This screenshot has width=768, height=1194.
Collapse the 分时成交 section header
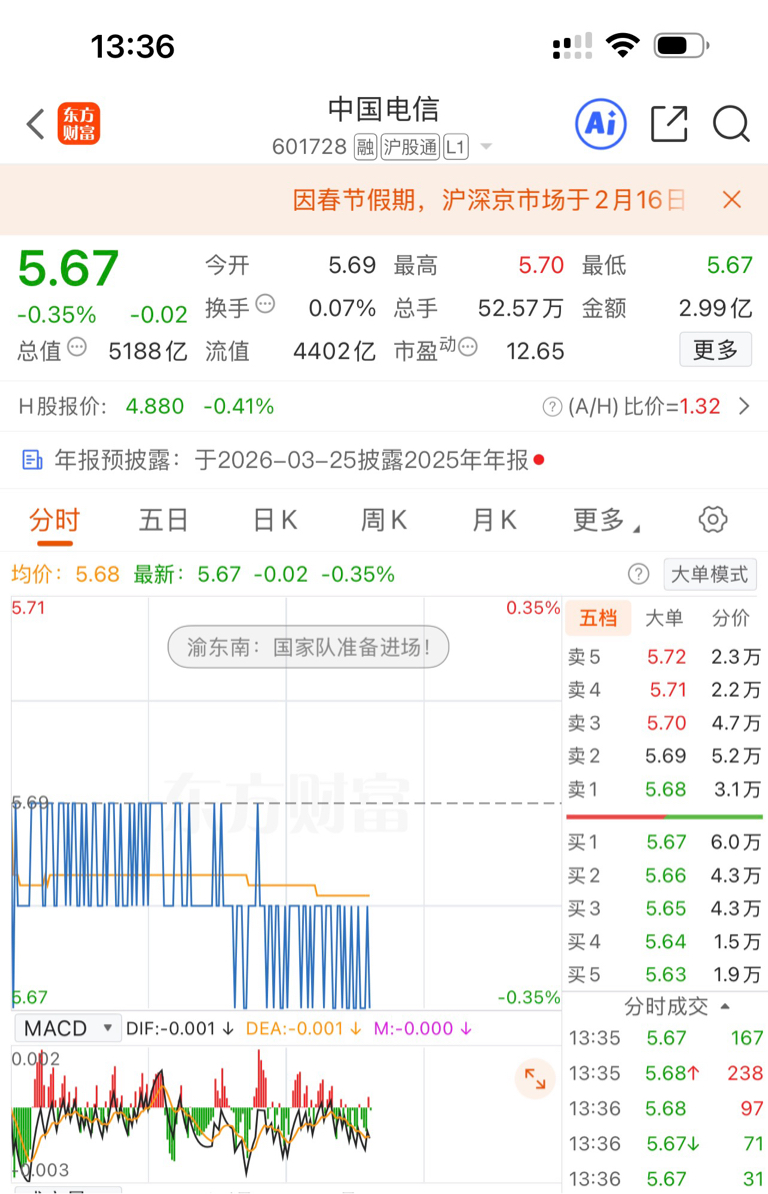coord(677,1007)
